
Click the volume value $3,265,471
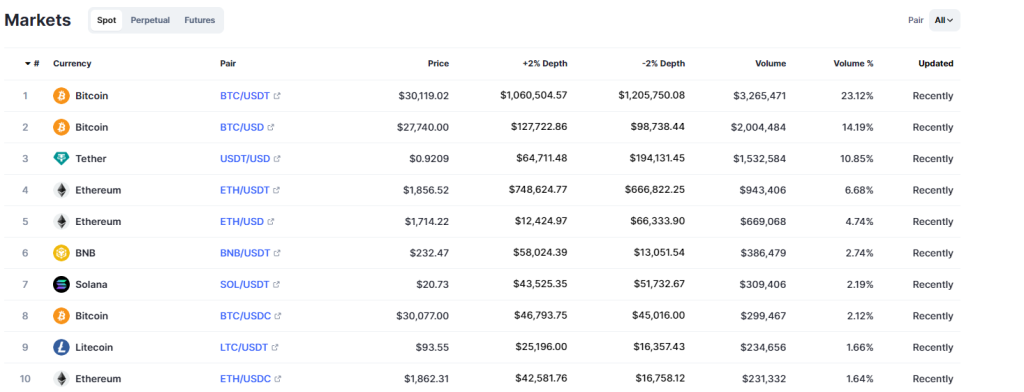pos(760,95)
